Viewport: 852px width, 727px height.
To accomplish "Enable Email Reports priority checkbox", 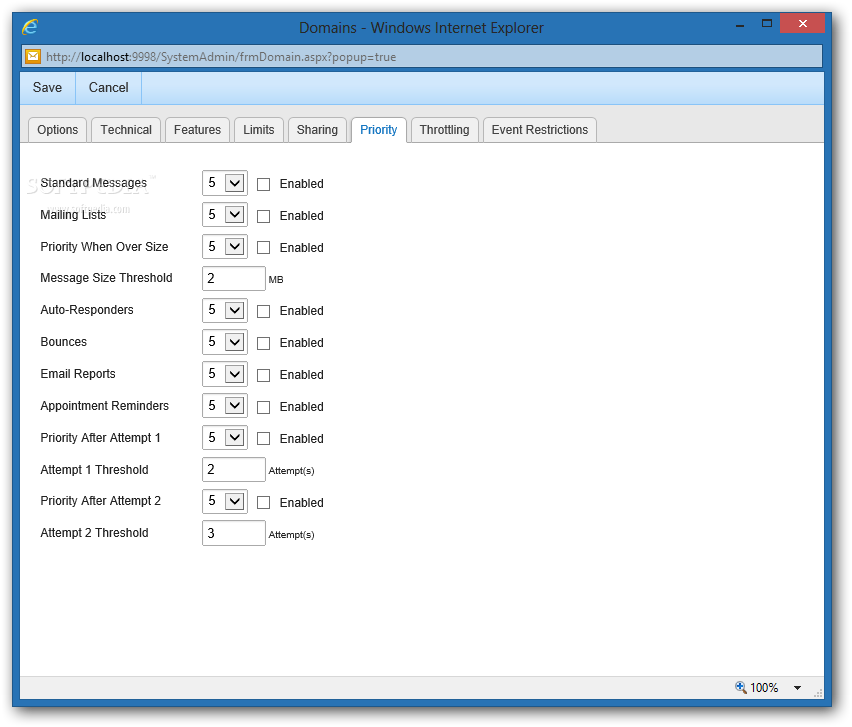I will [264, 375].
